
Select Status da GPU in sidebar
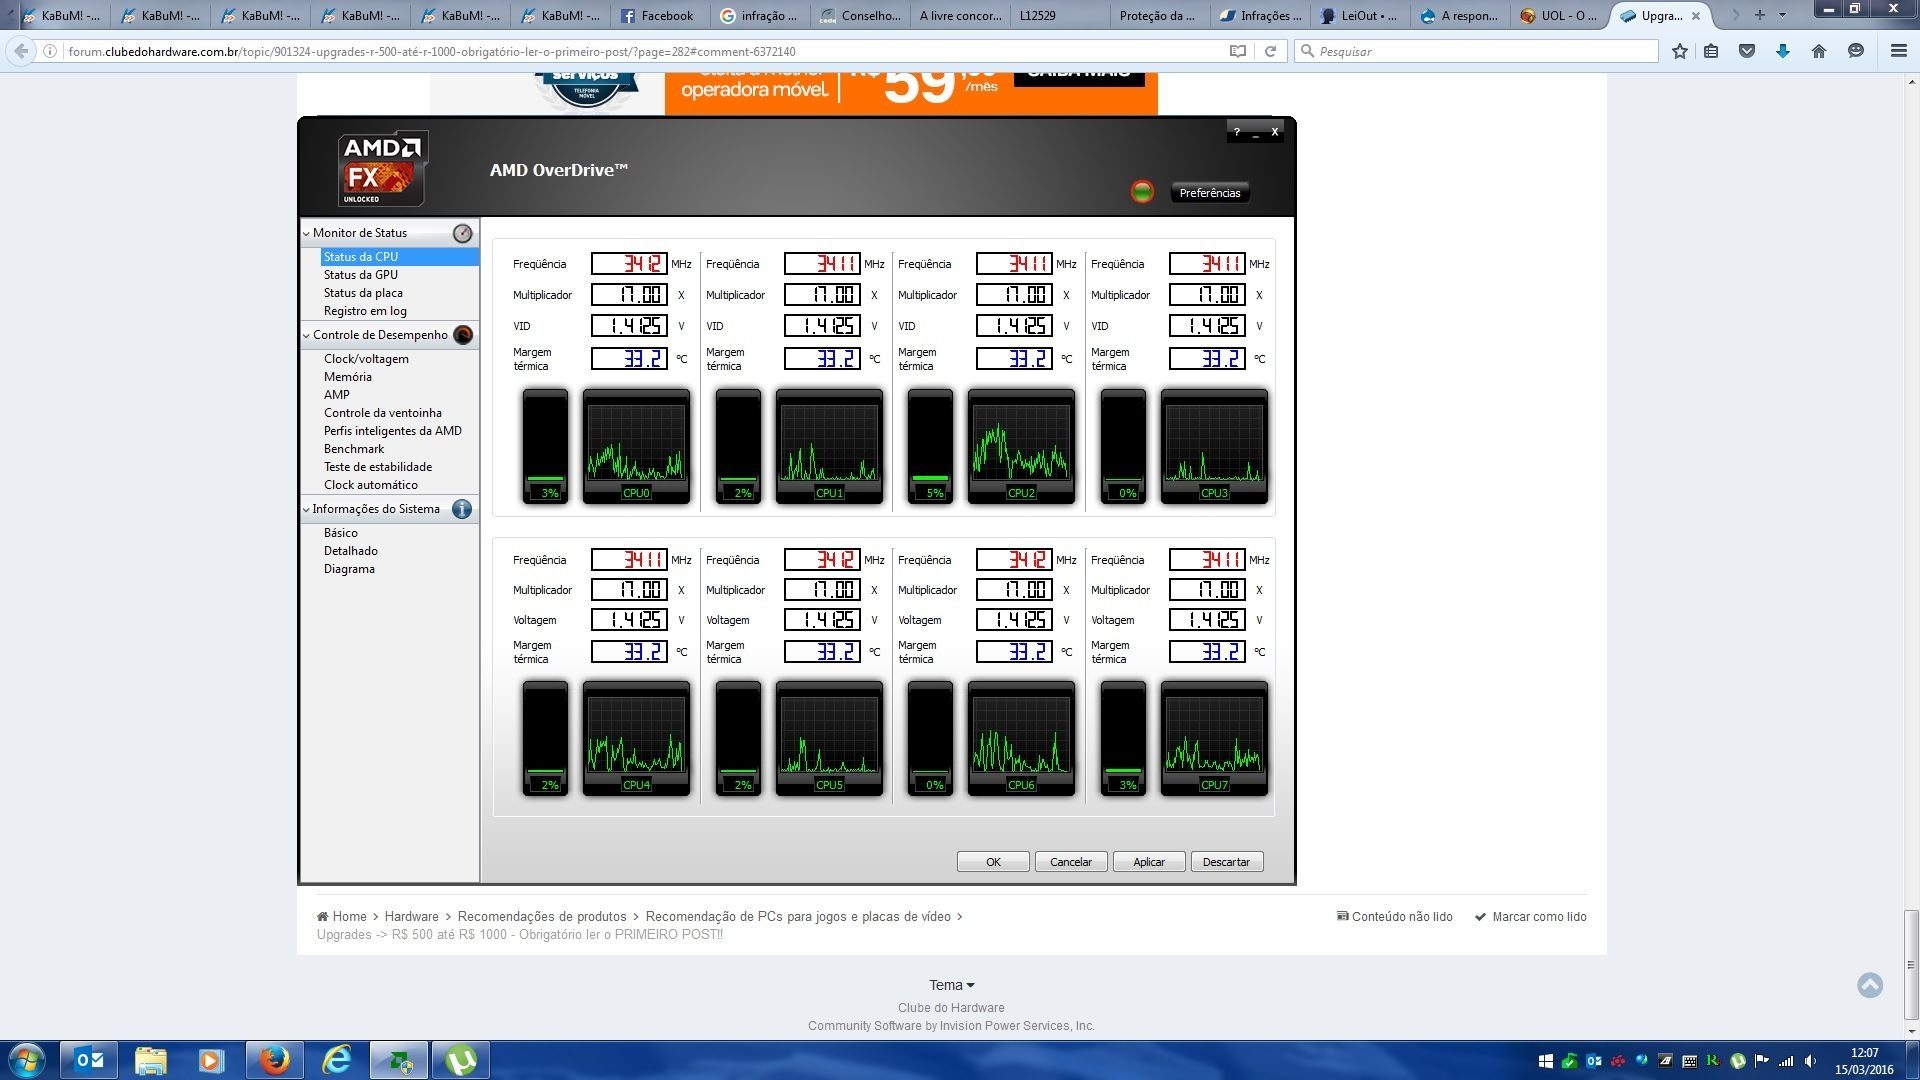click(x=361, y=275)
